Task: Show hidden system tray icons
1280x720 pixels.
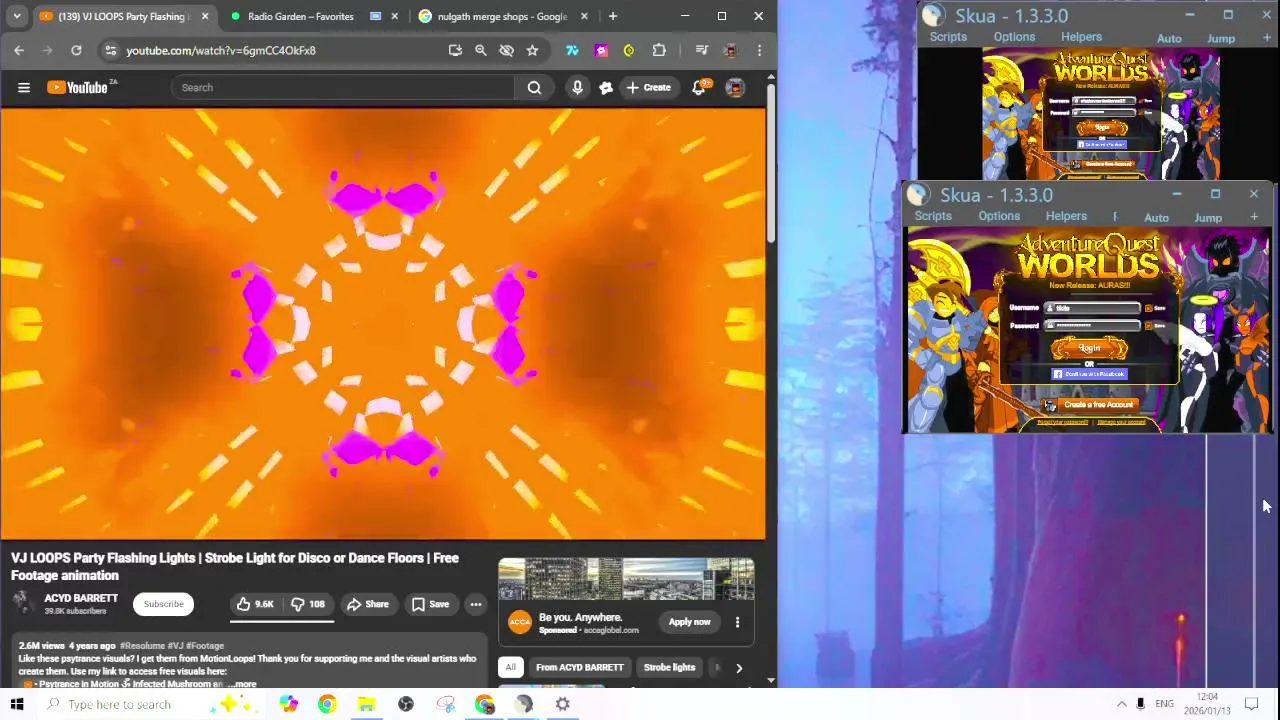Action: coord(1122,704)
